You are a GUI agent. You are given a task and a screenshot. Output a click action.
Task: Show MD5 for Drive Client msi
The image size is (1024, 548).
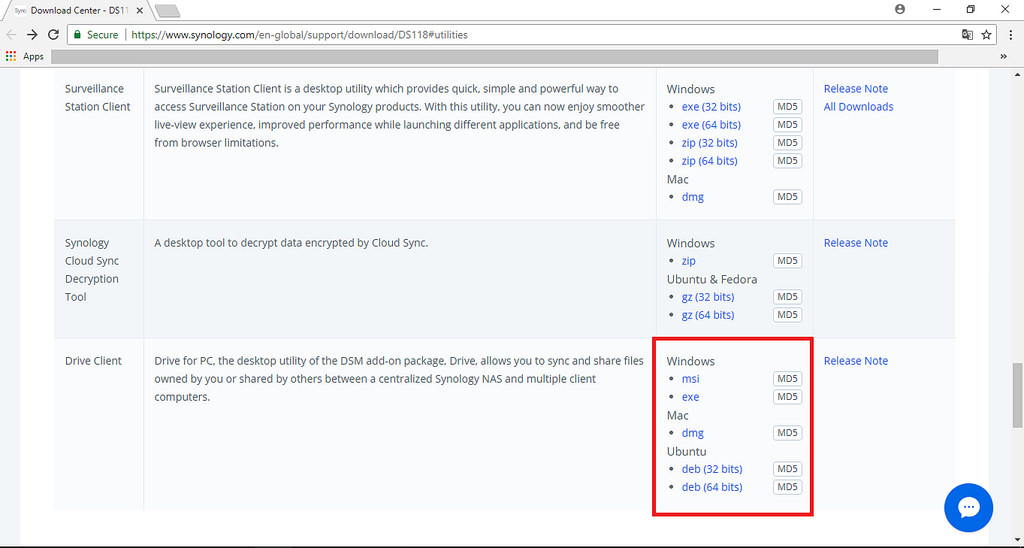(x=787, y=379)
